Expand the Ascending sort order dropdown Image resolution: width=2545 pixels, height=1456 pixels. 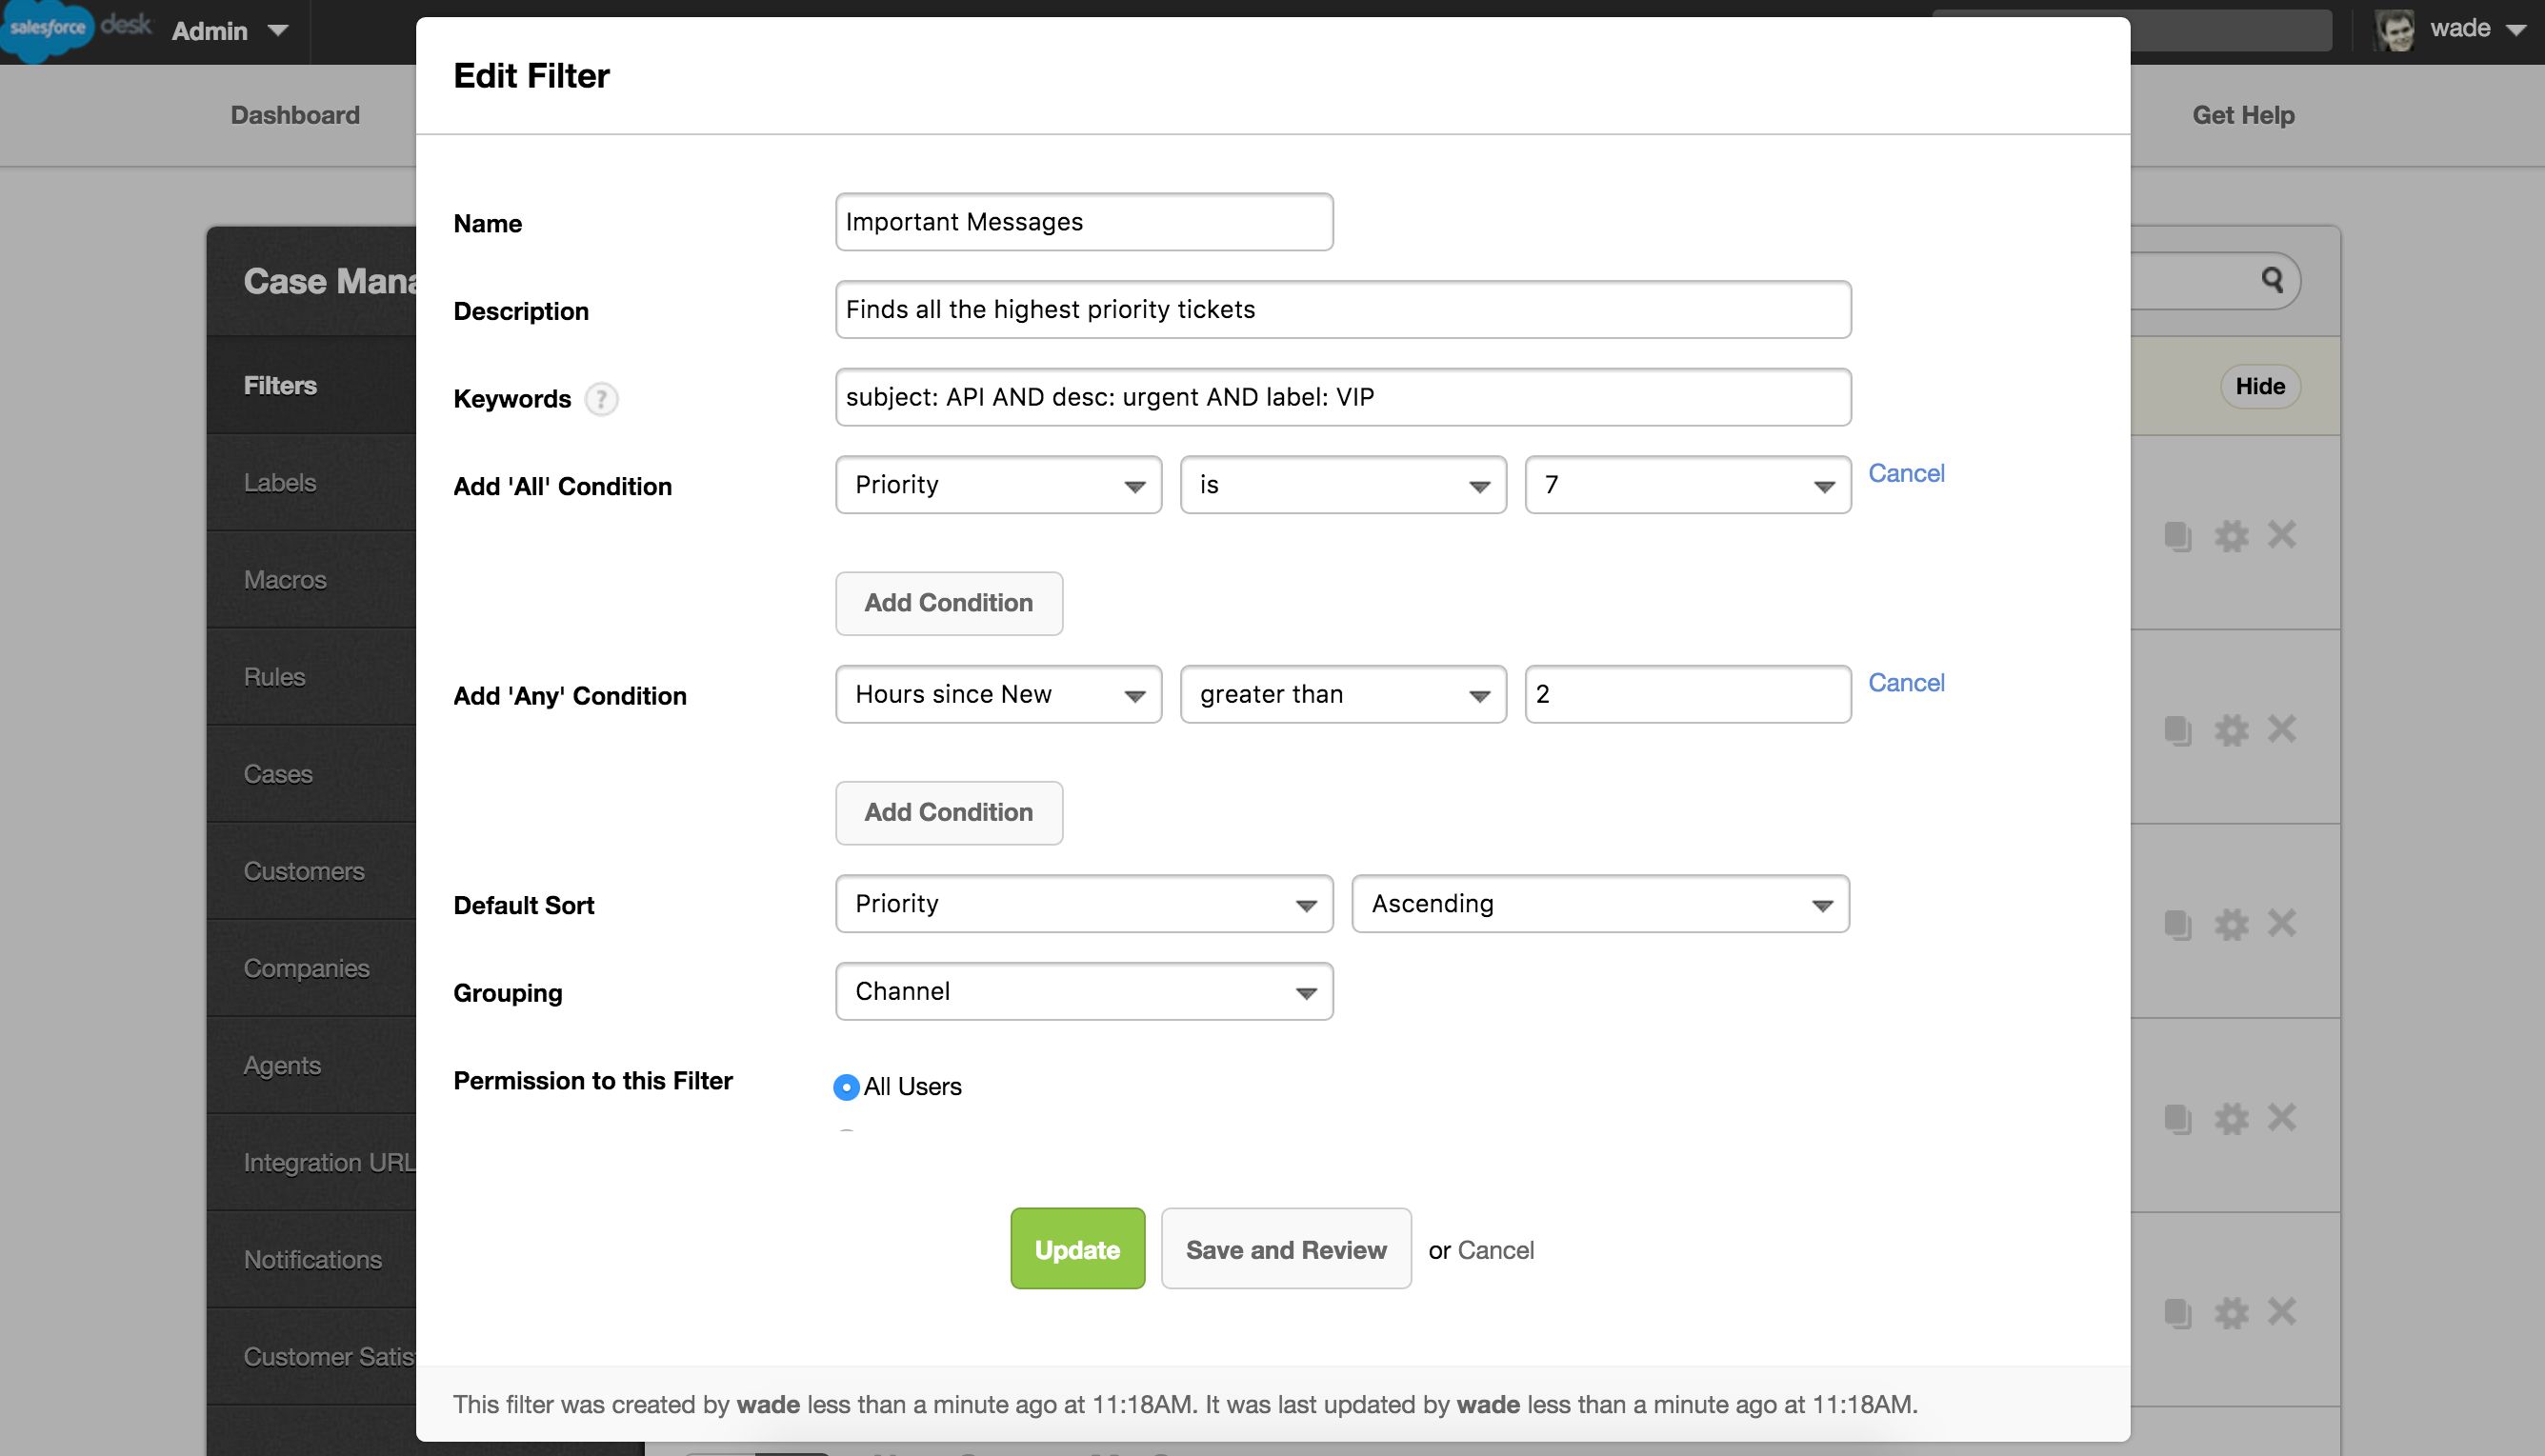point(1600,904)
